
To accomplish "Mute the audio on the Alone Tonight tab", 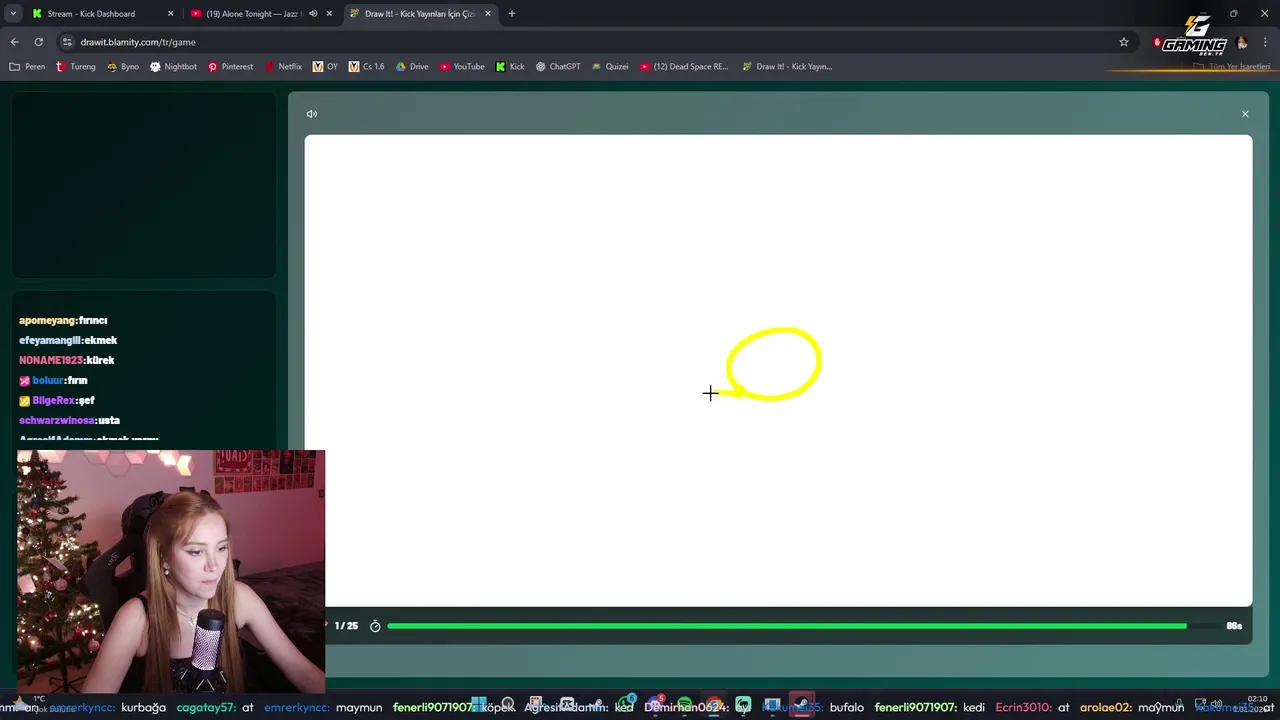I will click(313, 13).
